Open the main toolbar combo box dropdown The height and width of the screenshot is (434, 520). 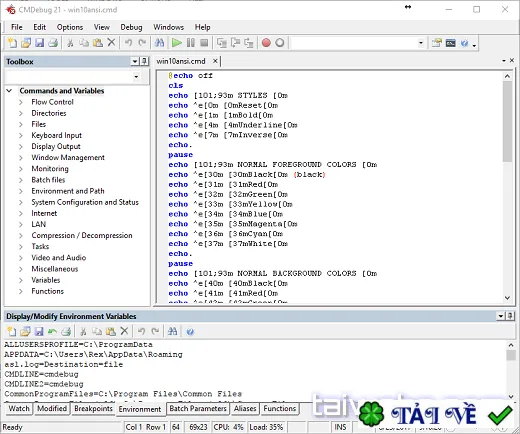[x=421, y=43]
